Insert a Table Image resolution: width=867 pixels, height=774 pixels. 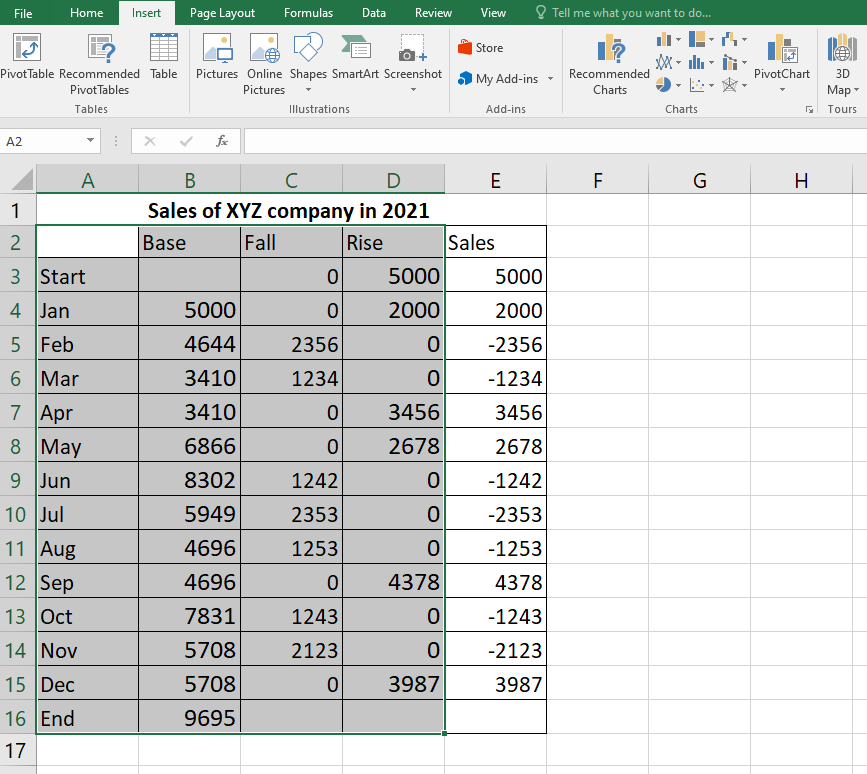pos(163,60)
